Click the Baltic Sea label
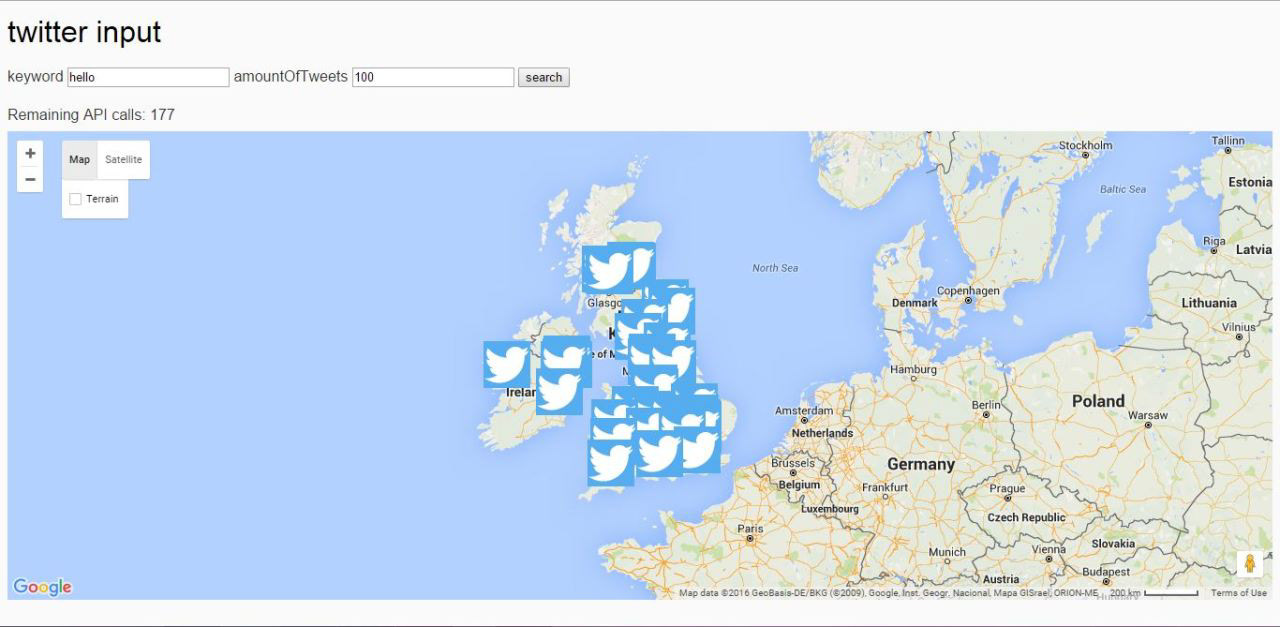The height and width of the screenshot is (627, 1280). [x=1122, y=189]
